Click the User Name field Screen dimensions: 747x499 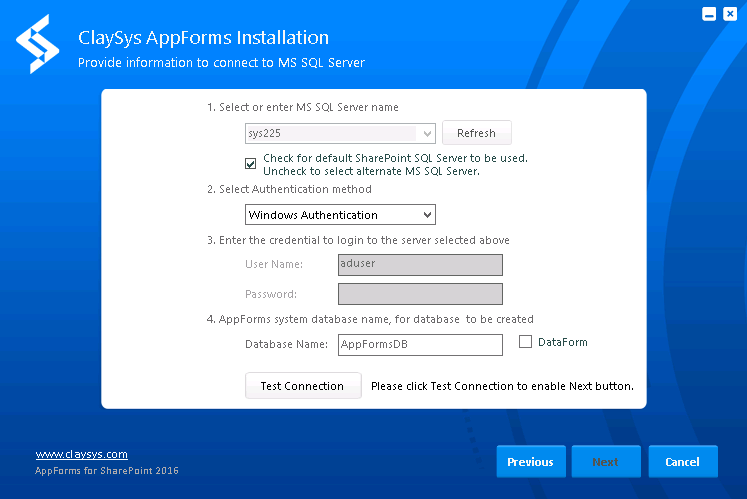[420, 265]
